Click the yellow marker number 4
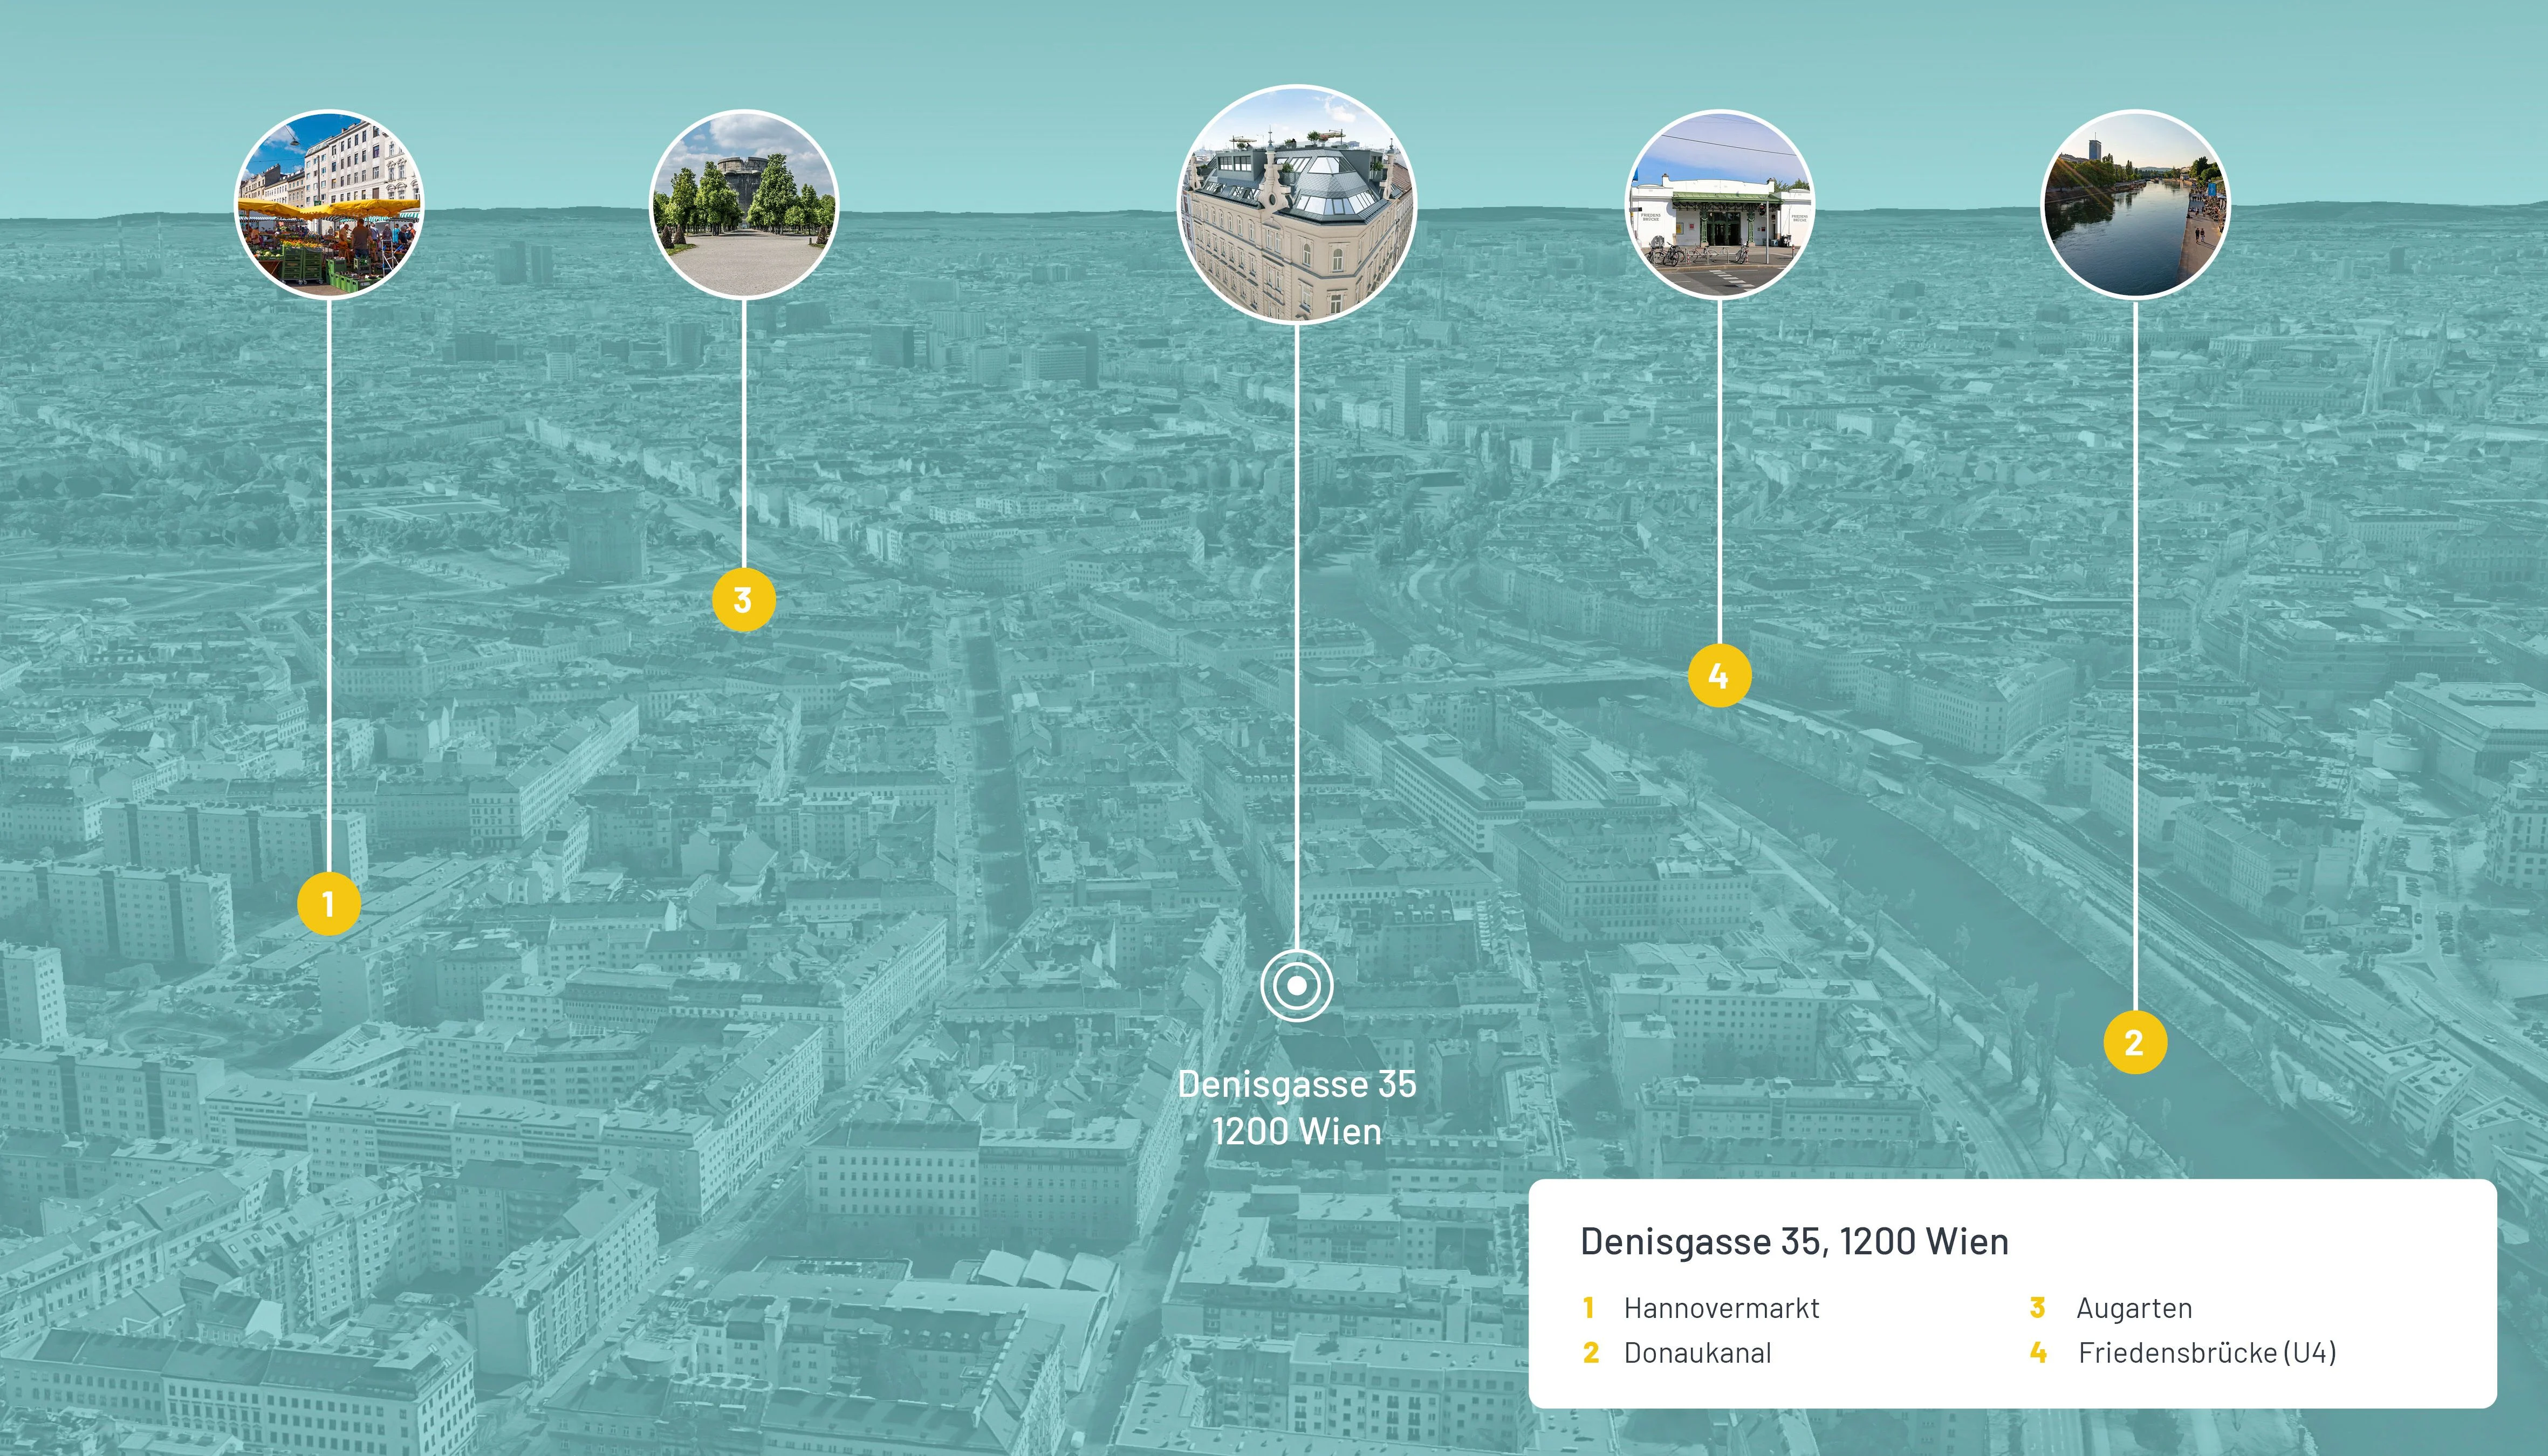Screen dimensions: 2548x1456 [1719, 676]
